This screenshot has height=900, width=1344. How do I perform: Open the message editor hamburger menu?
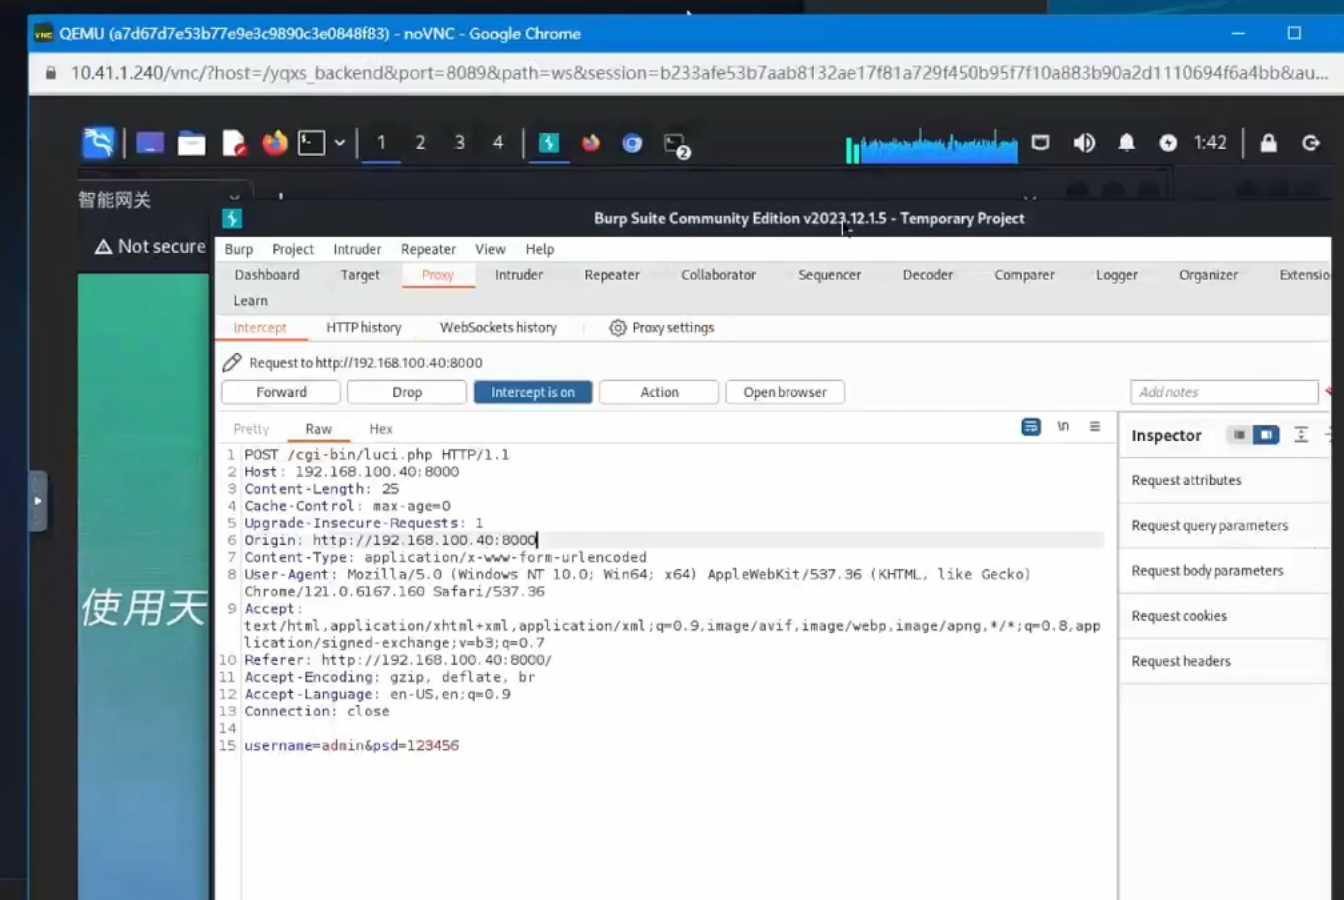pyautogui.click(x=1095, y=427)
